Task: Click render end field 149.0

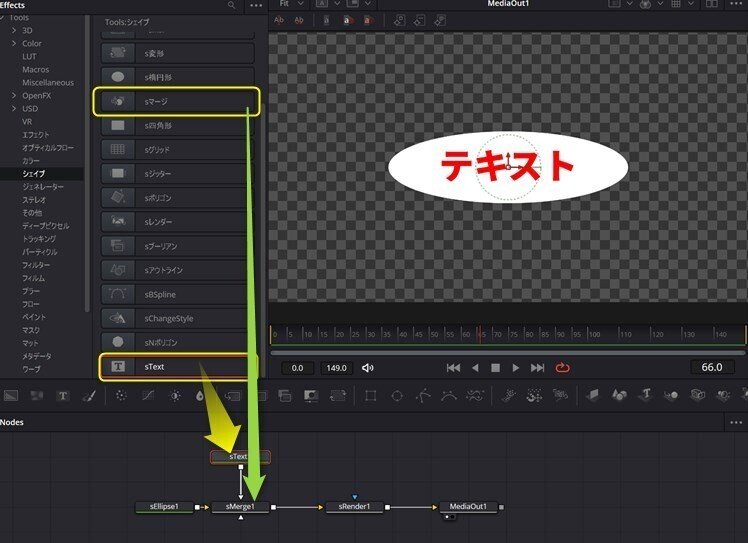Action: pos(336,368)
